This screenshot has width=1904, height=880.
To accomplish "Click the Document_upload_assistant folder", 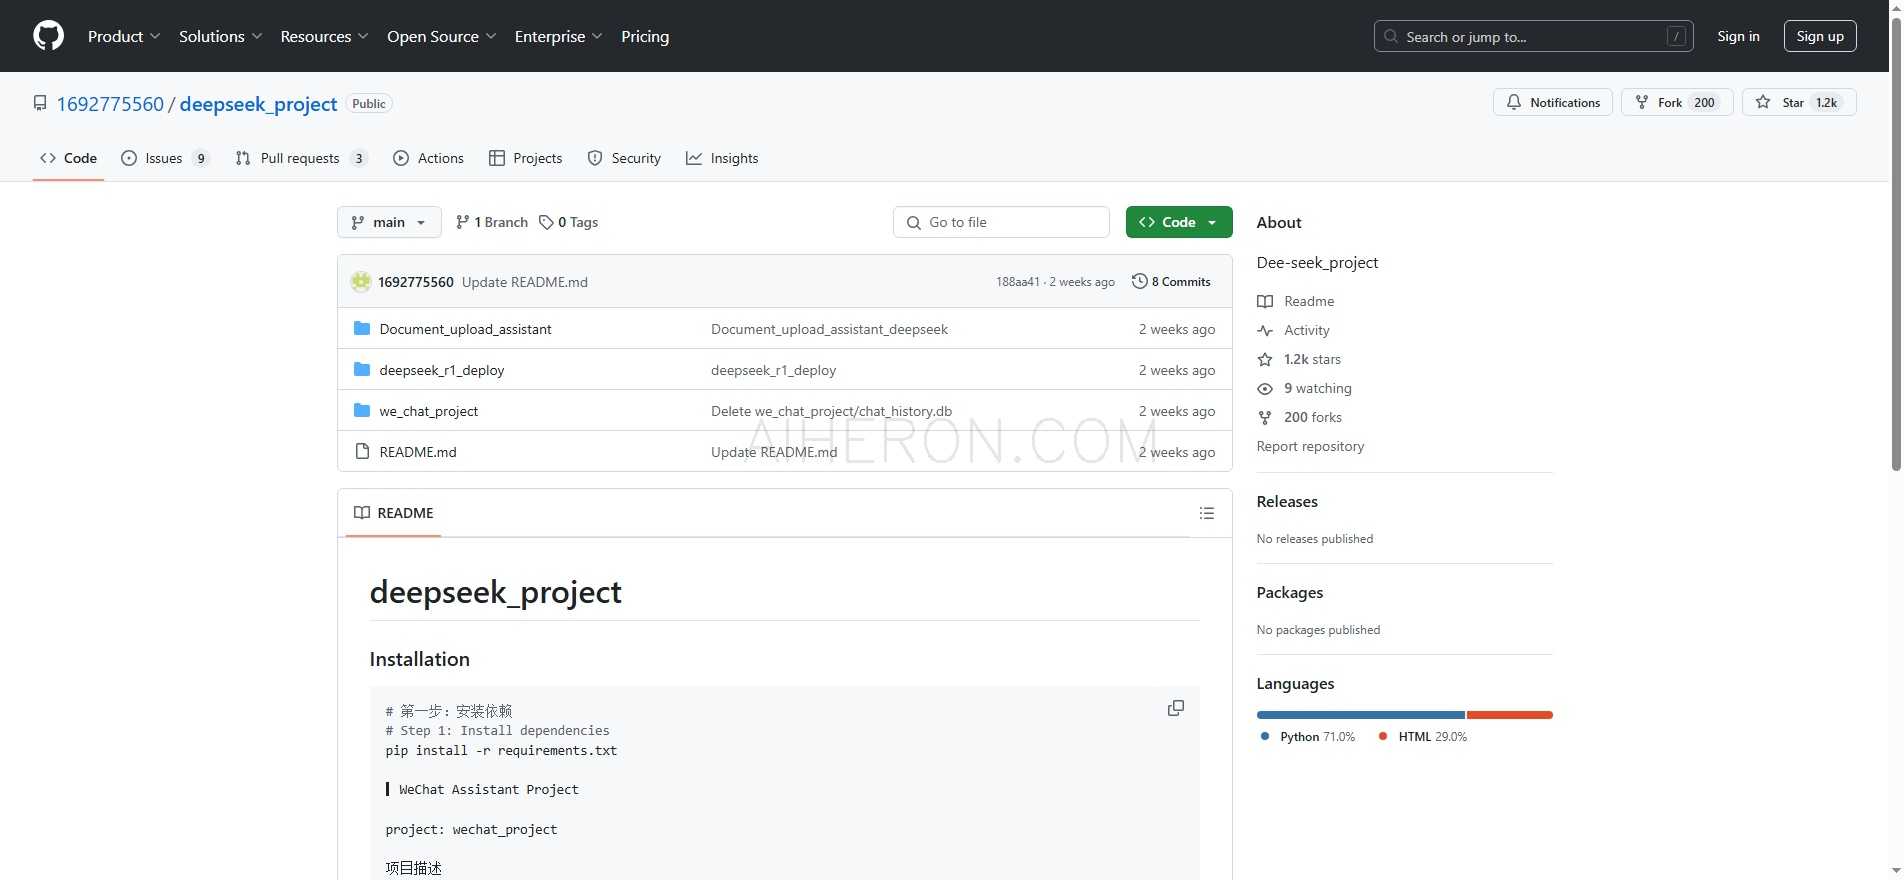I will pos(465,329).
